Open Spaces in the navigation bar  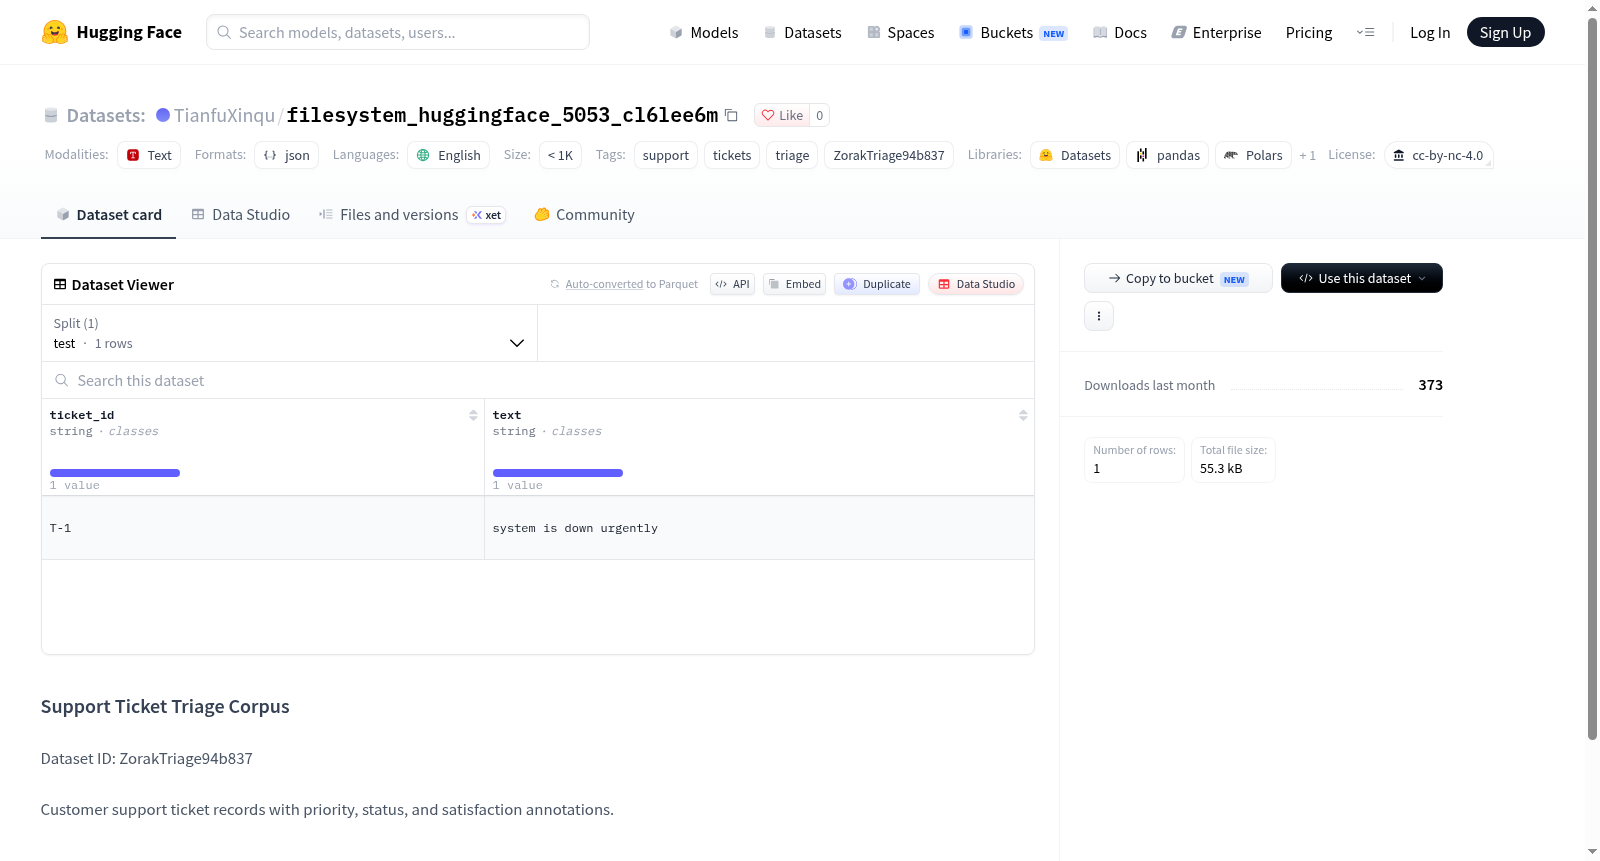point(901,32)
